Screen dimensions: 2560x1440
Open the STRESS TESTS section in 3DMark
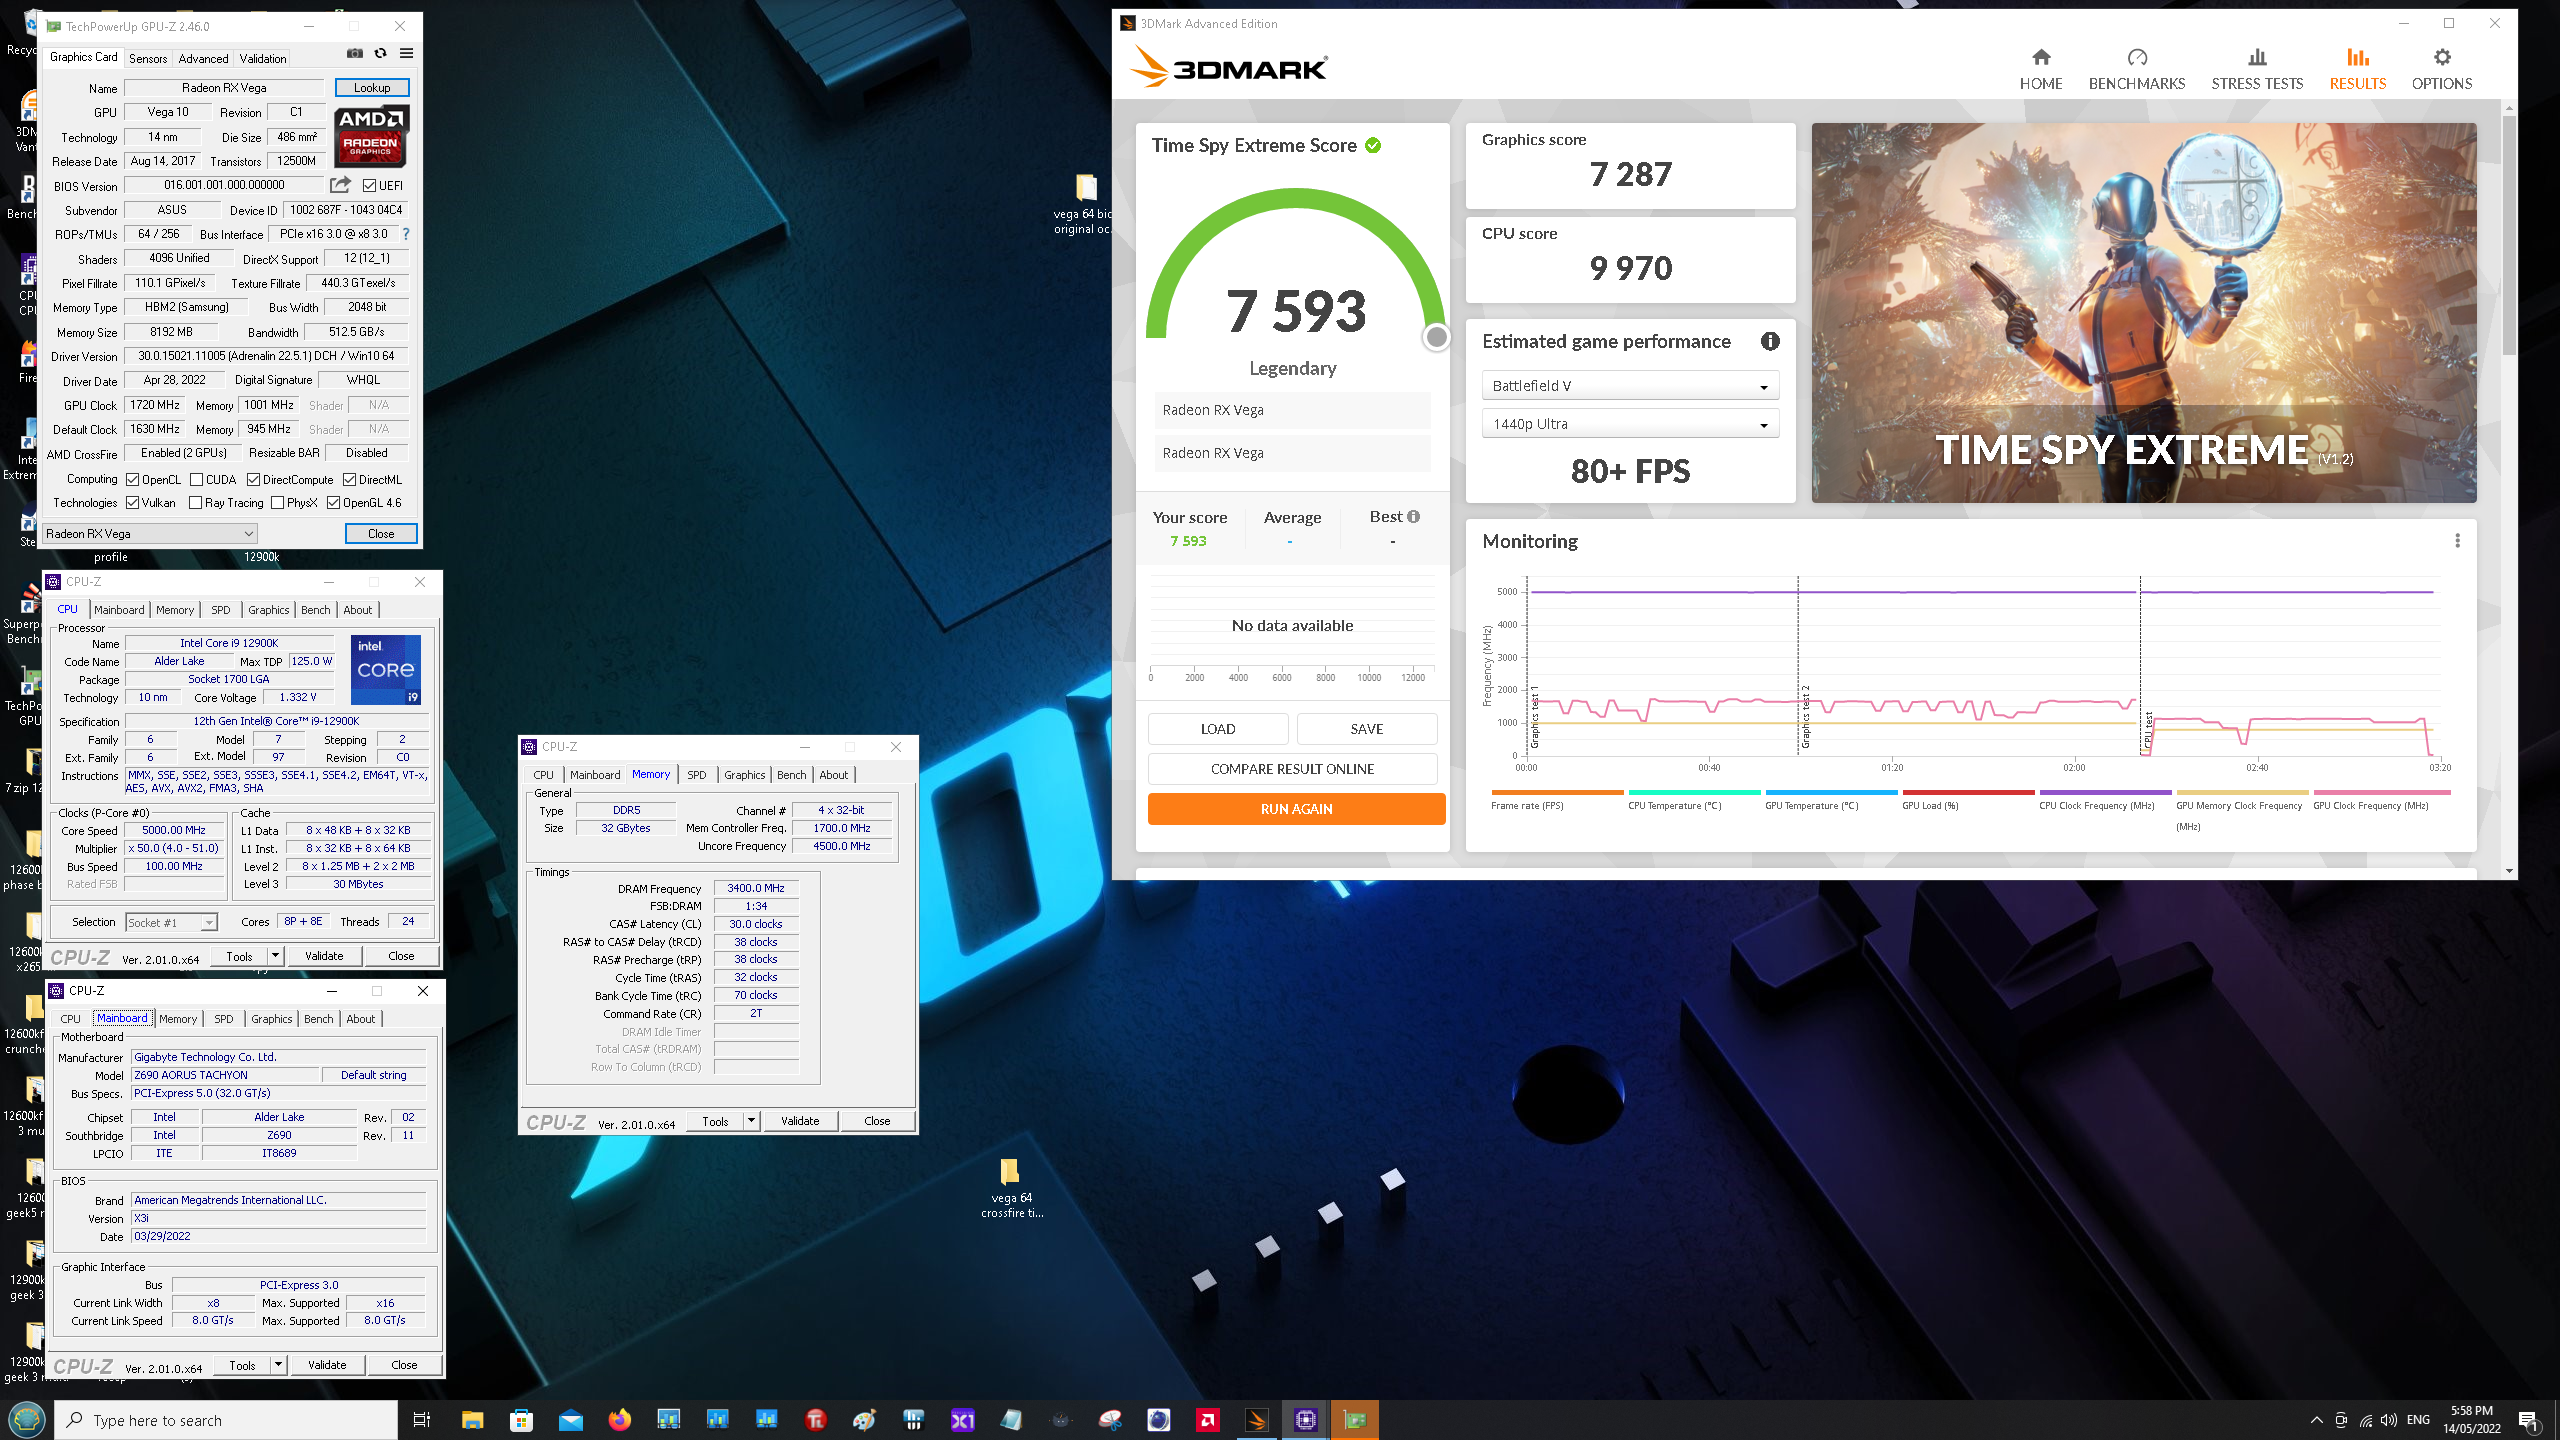[2257, 69]
